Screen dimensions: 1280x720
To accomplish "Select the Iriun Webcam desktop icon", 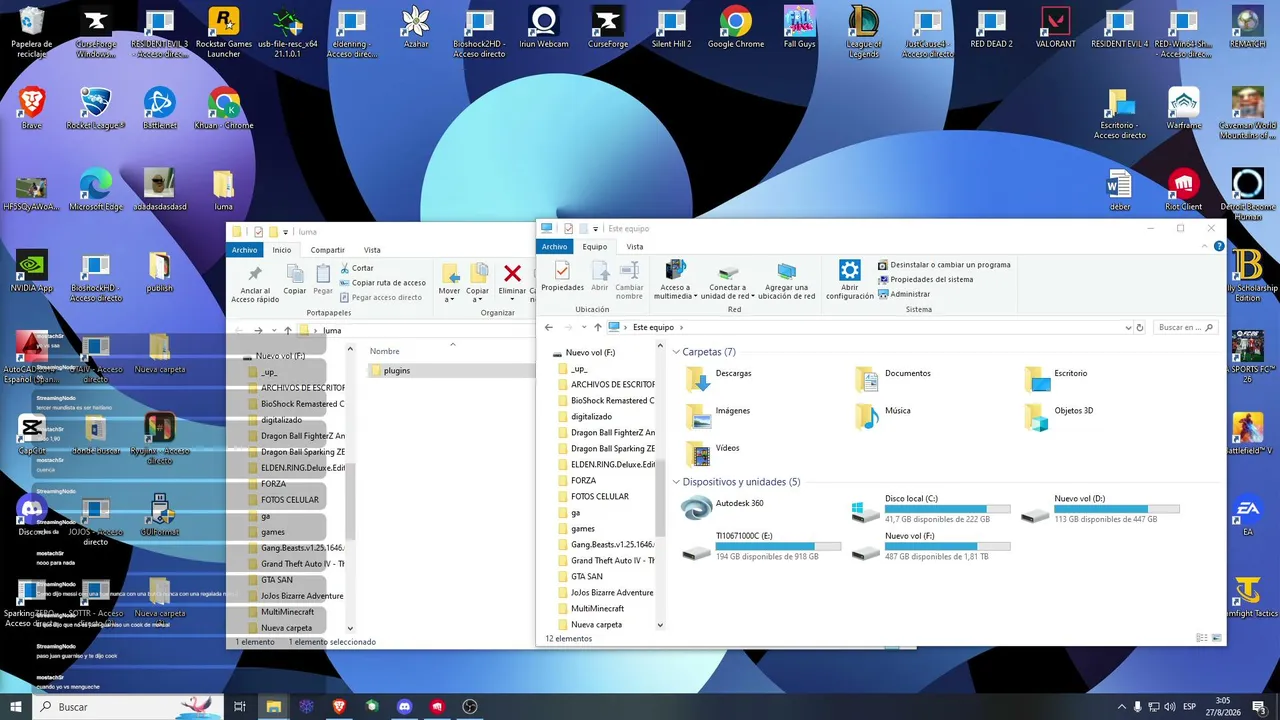I will click(x=543, y=28).
